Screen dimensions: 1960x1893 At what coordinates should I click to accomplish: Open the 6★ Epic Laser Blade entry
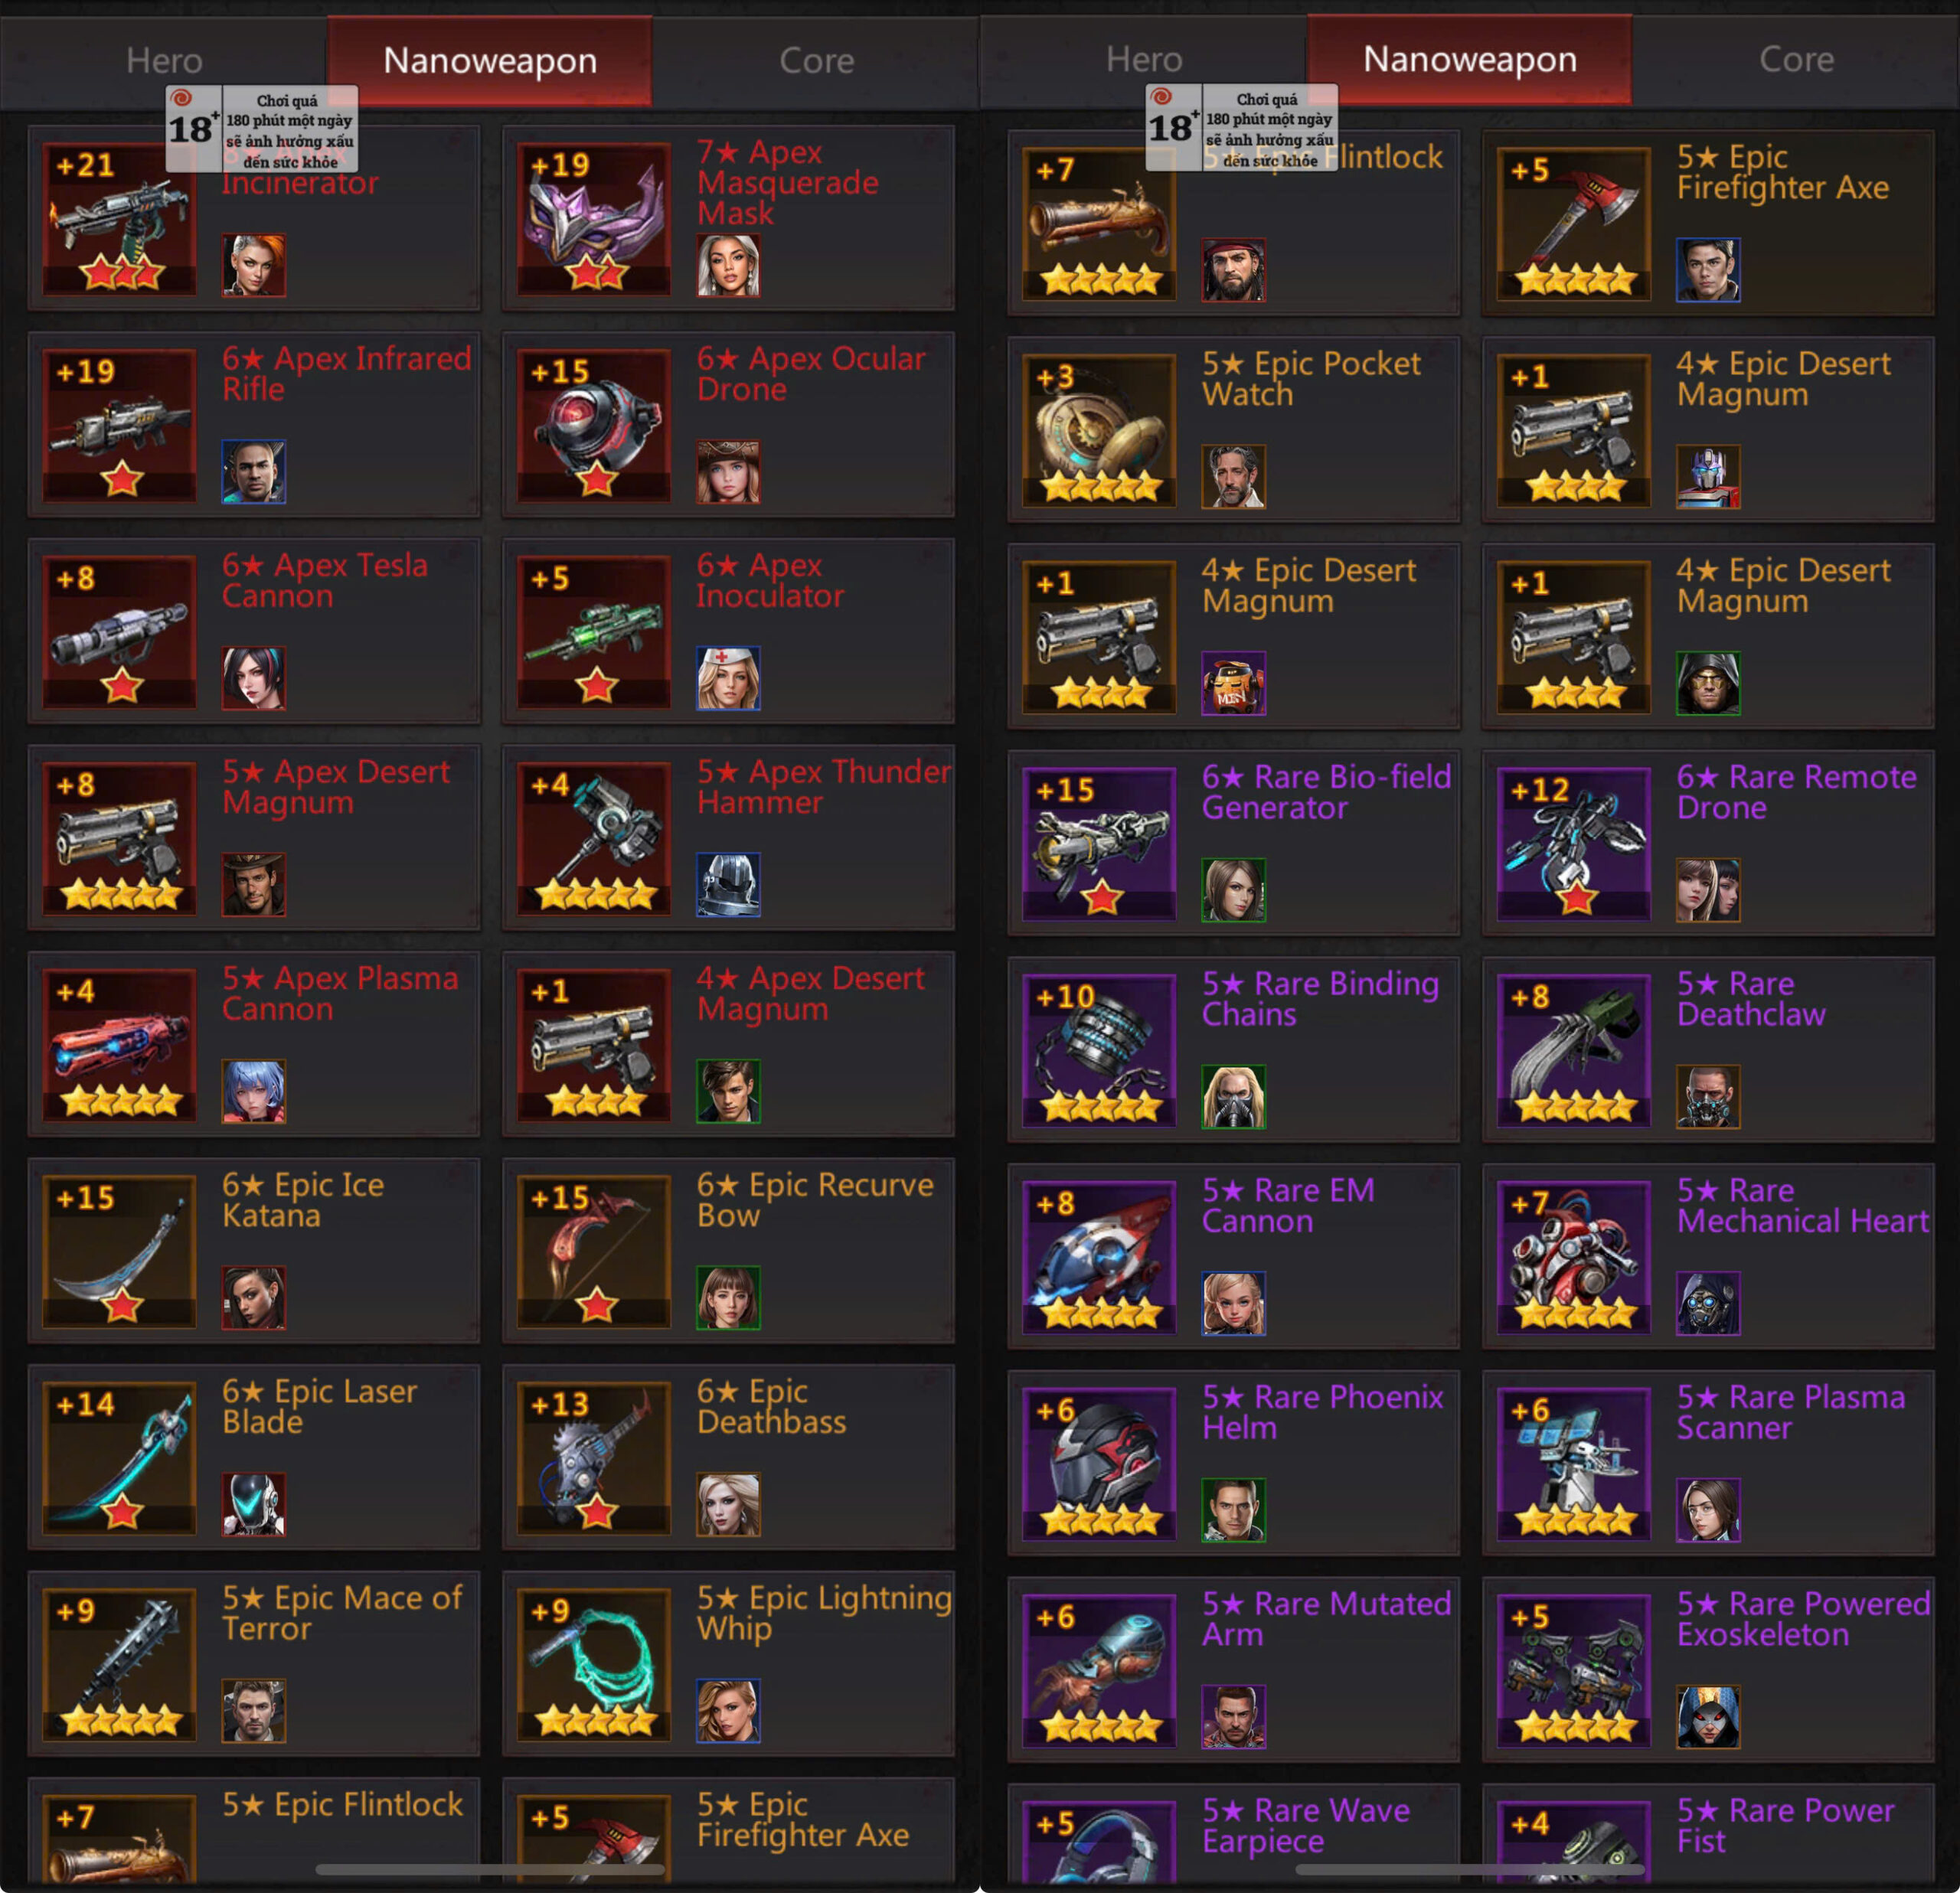254,1457
